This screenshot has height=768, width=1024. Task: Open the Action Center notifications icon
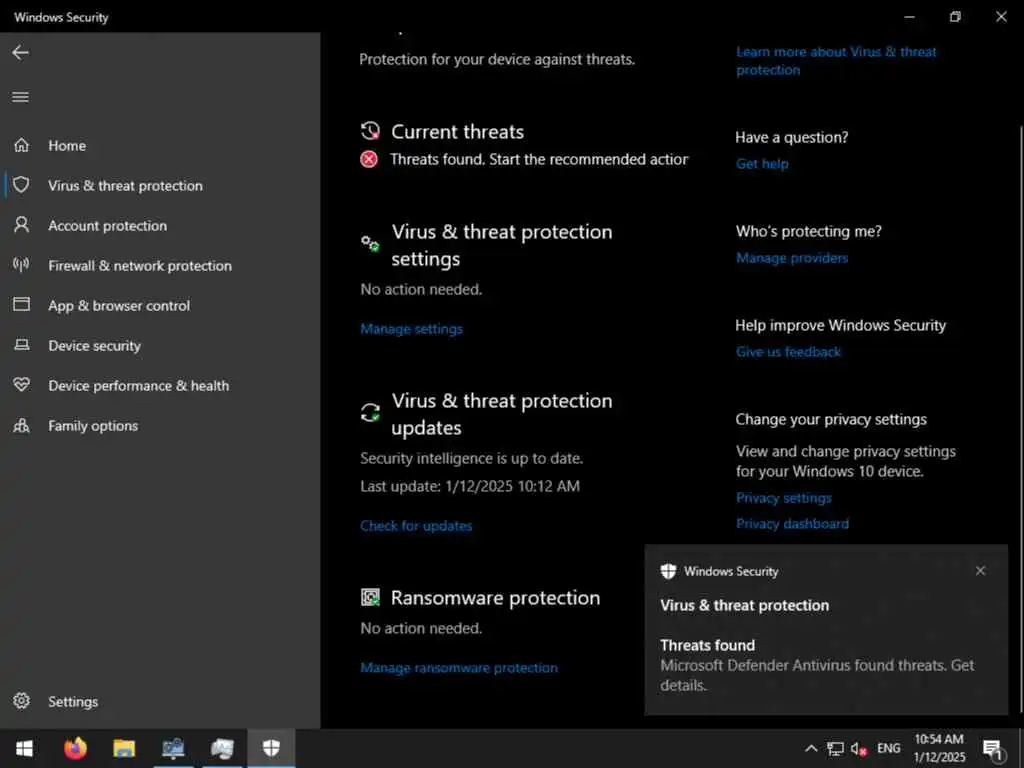[993, 750]
